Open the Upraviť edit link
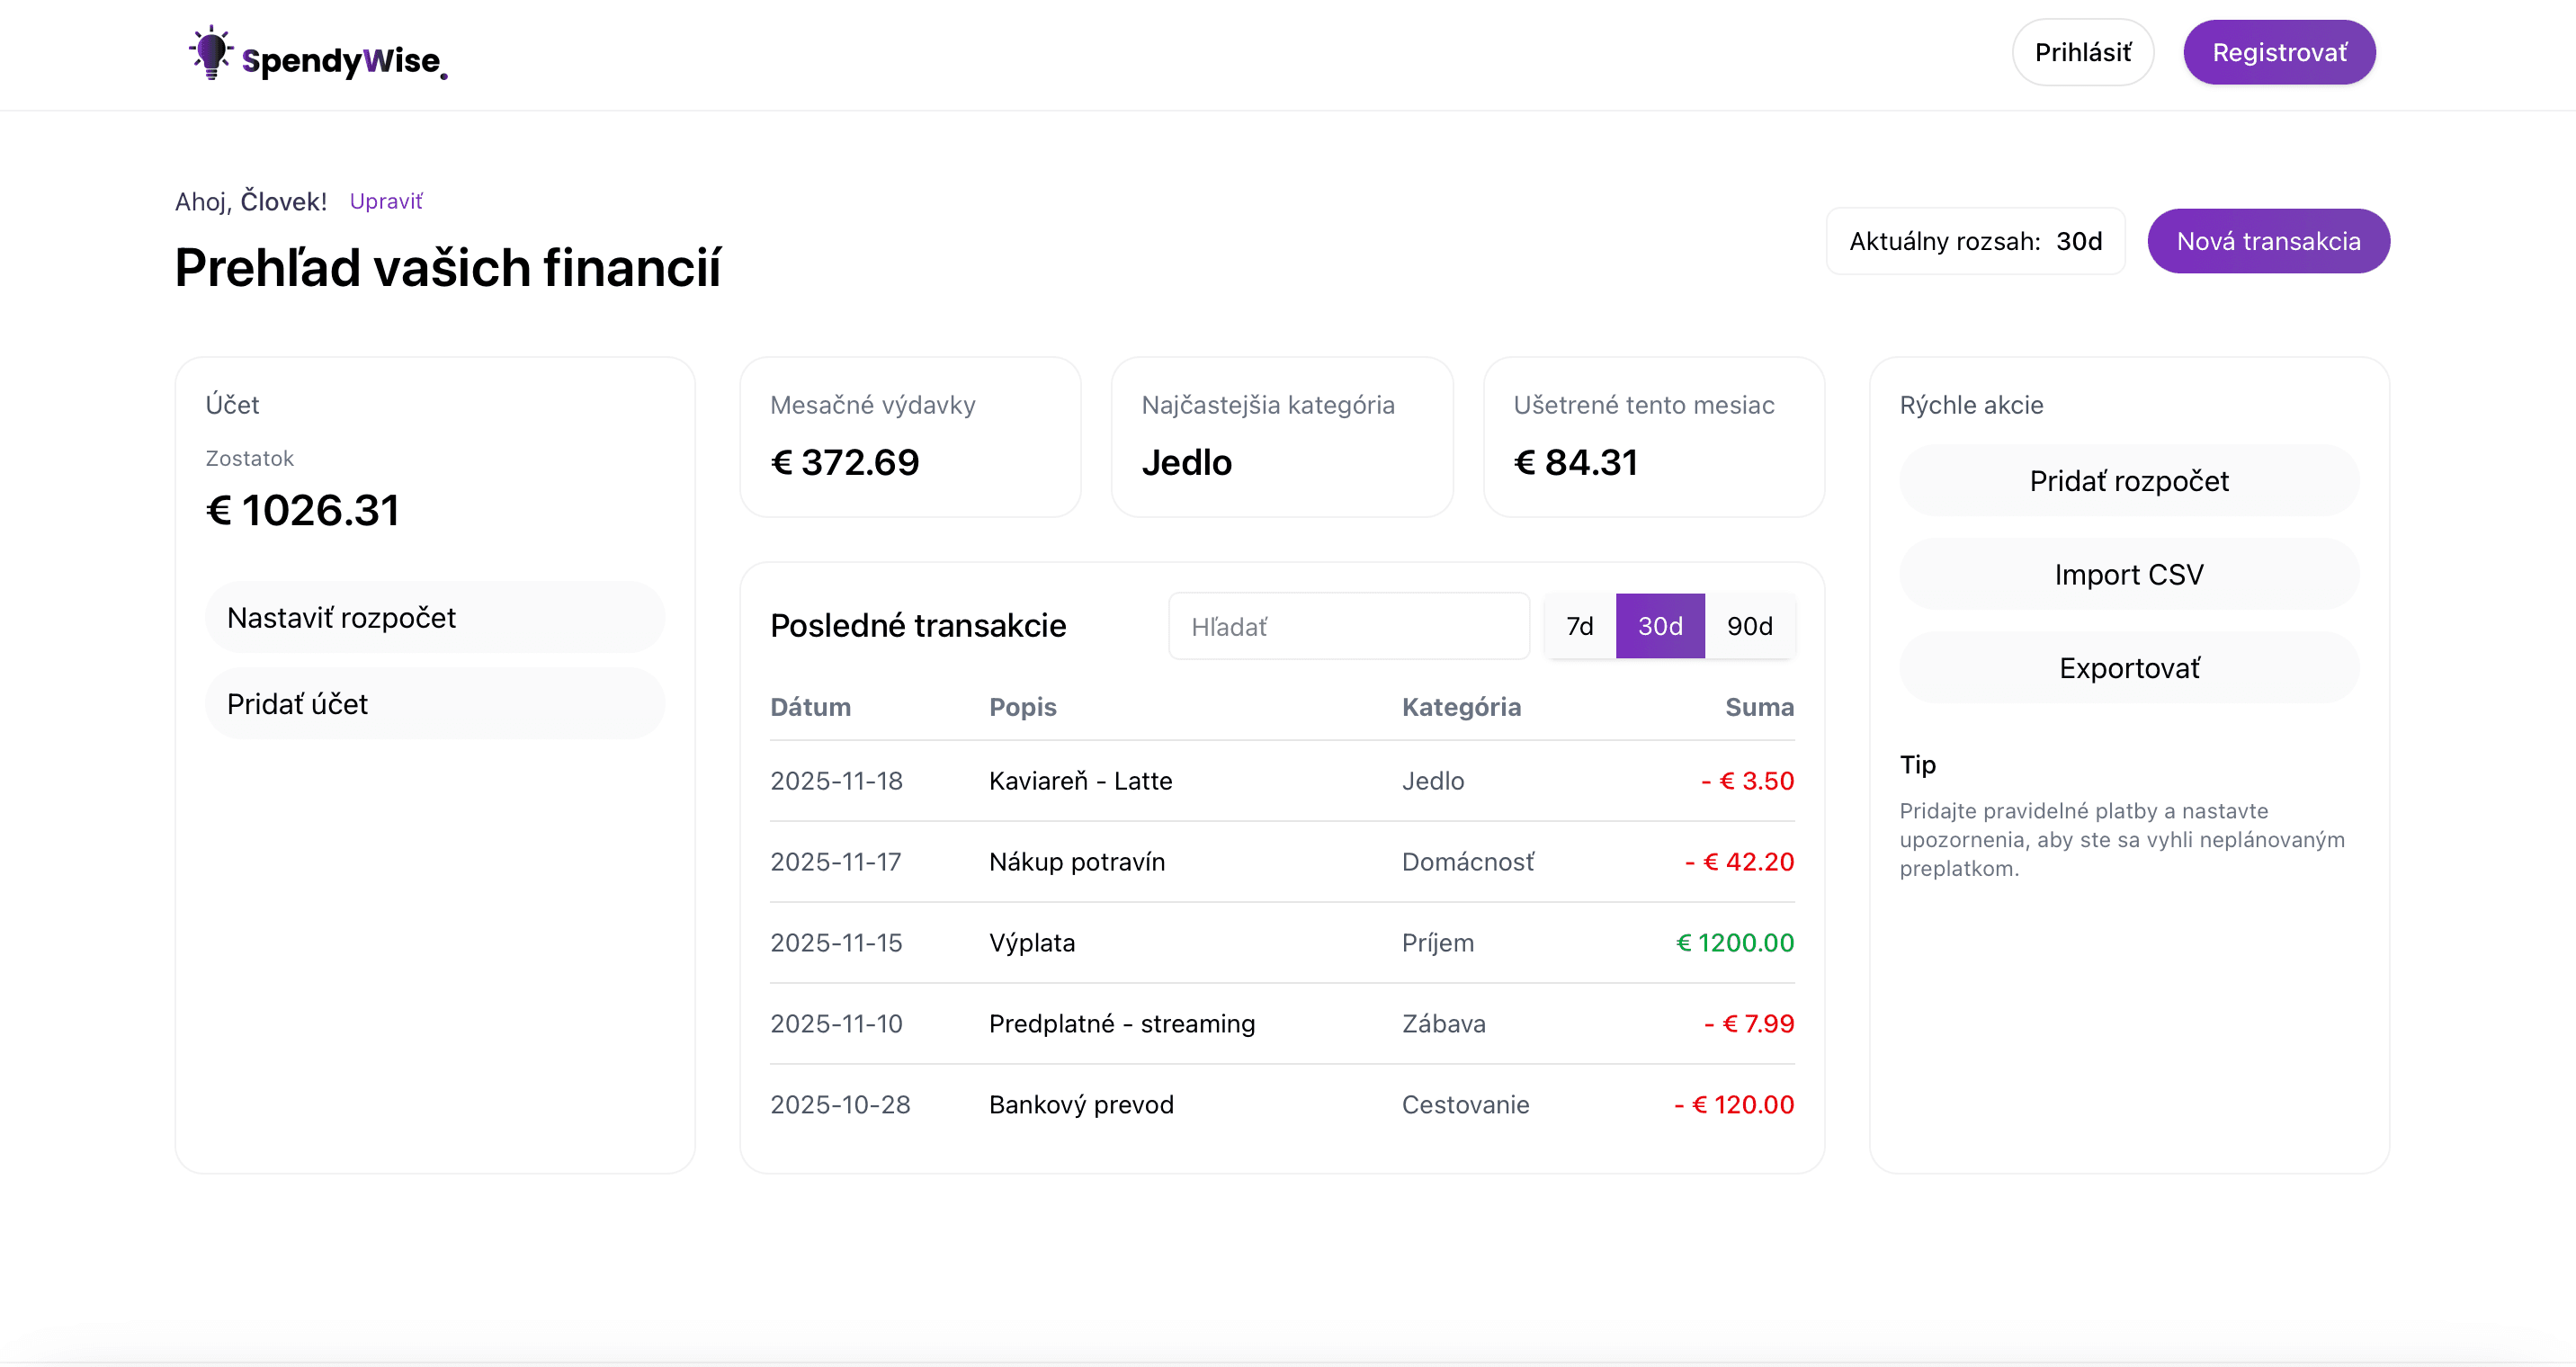Image resolution: width=2576 pixels, height=1367 pixels. coord(385,201)
